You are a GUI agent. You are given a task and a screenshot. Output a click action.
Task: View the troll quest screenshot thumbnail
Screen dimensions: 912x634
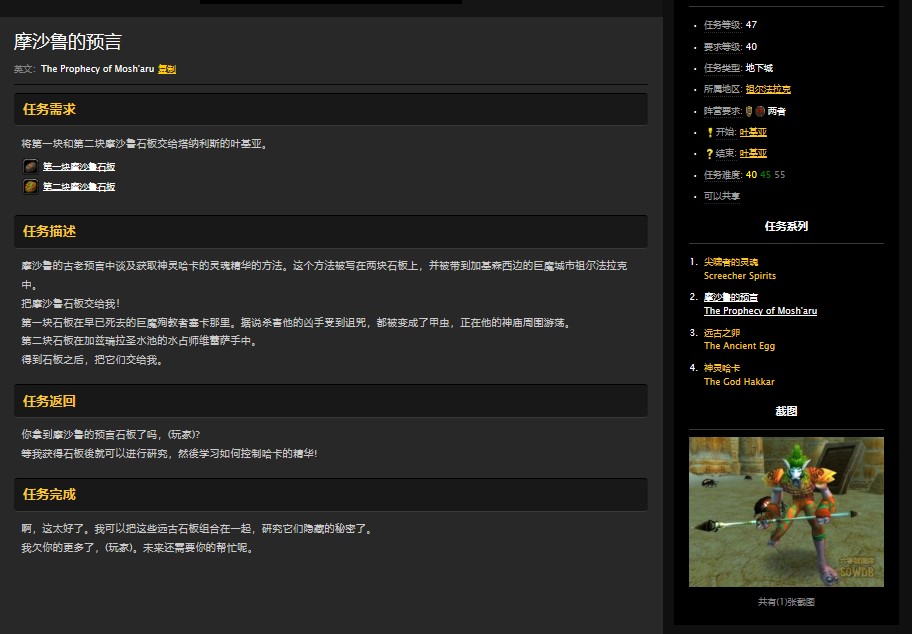tap(786, 511)
